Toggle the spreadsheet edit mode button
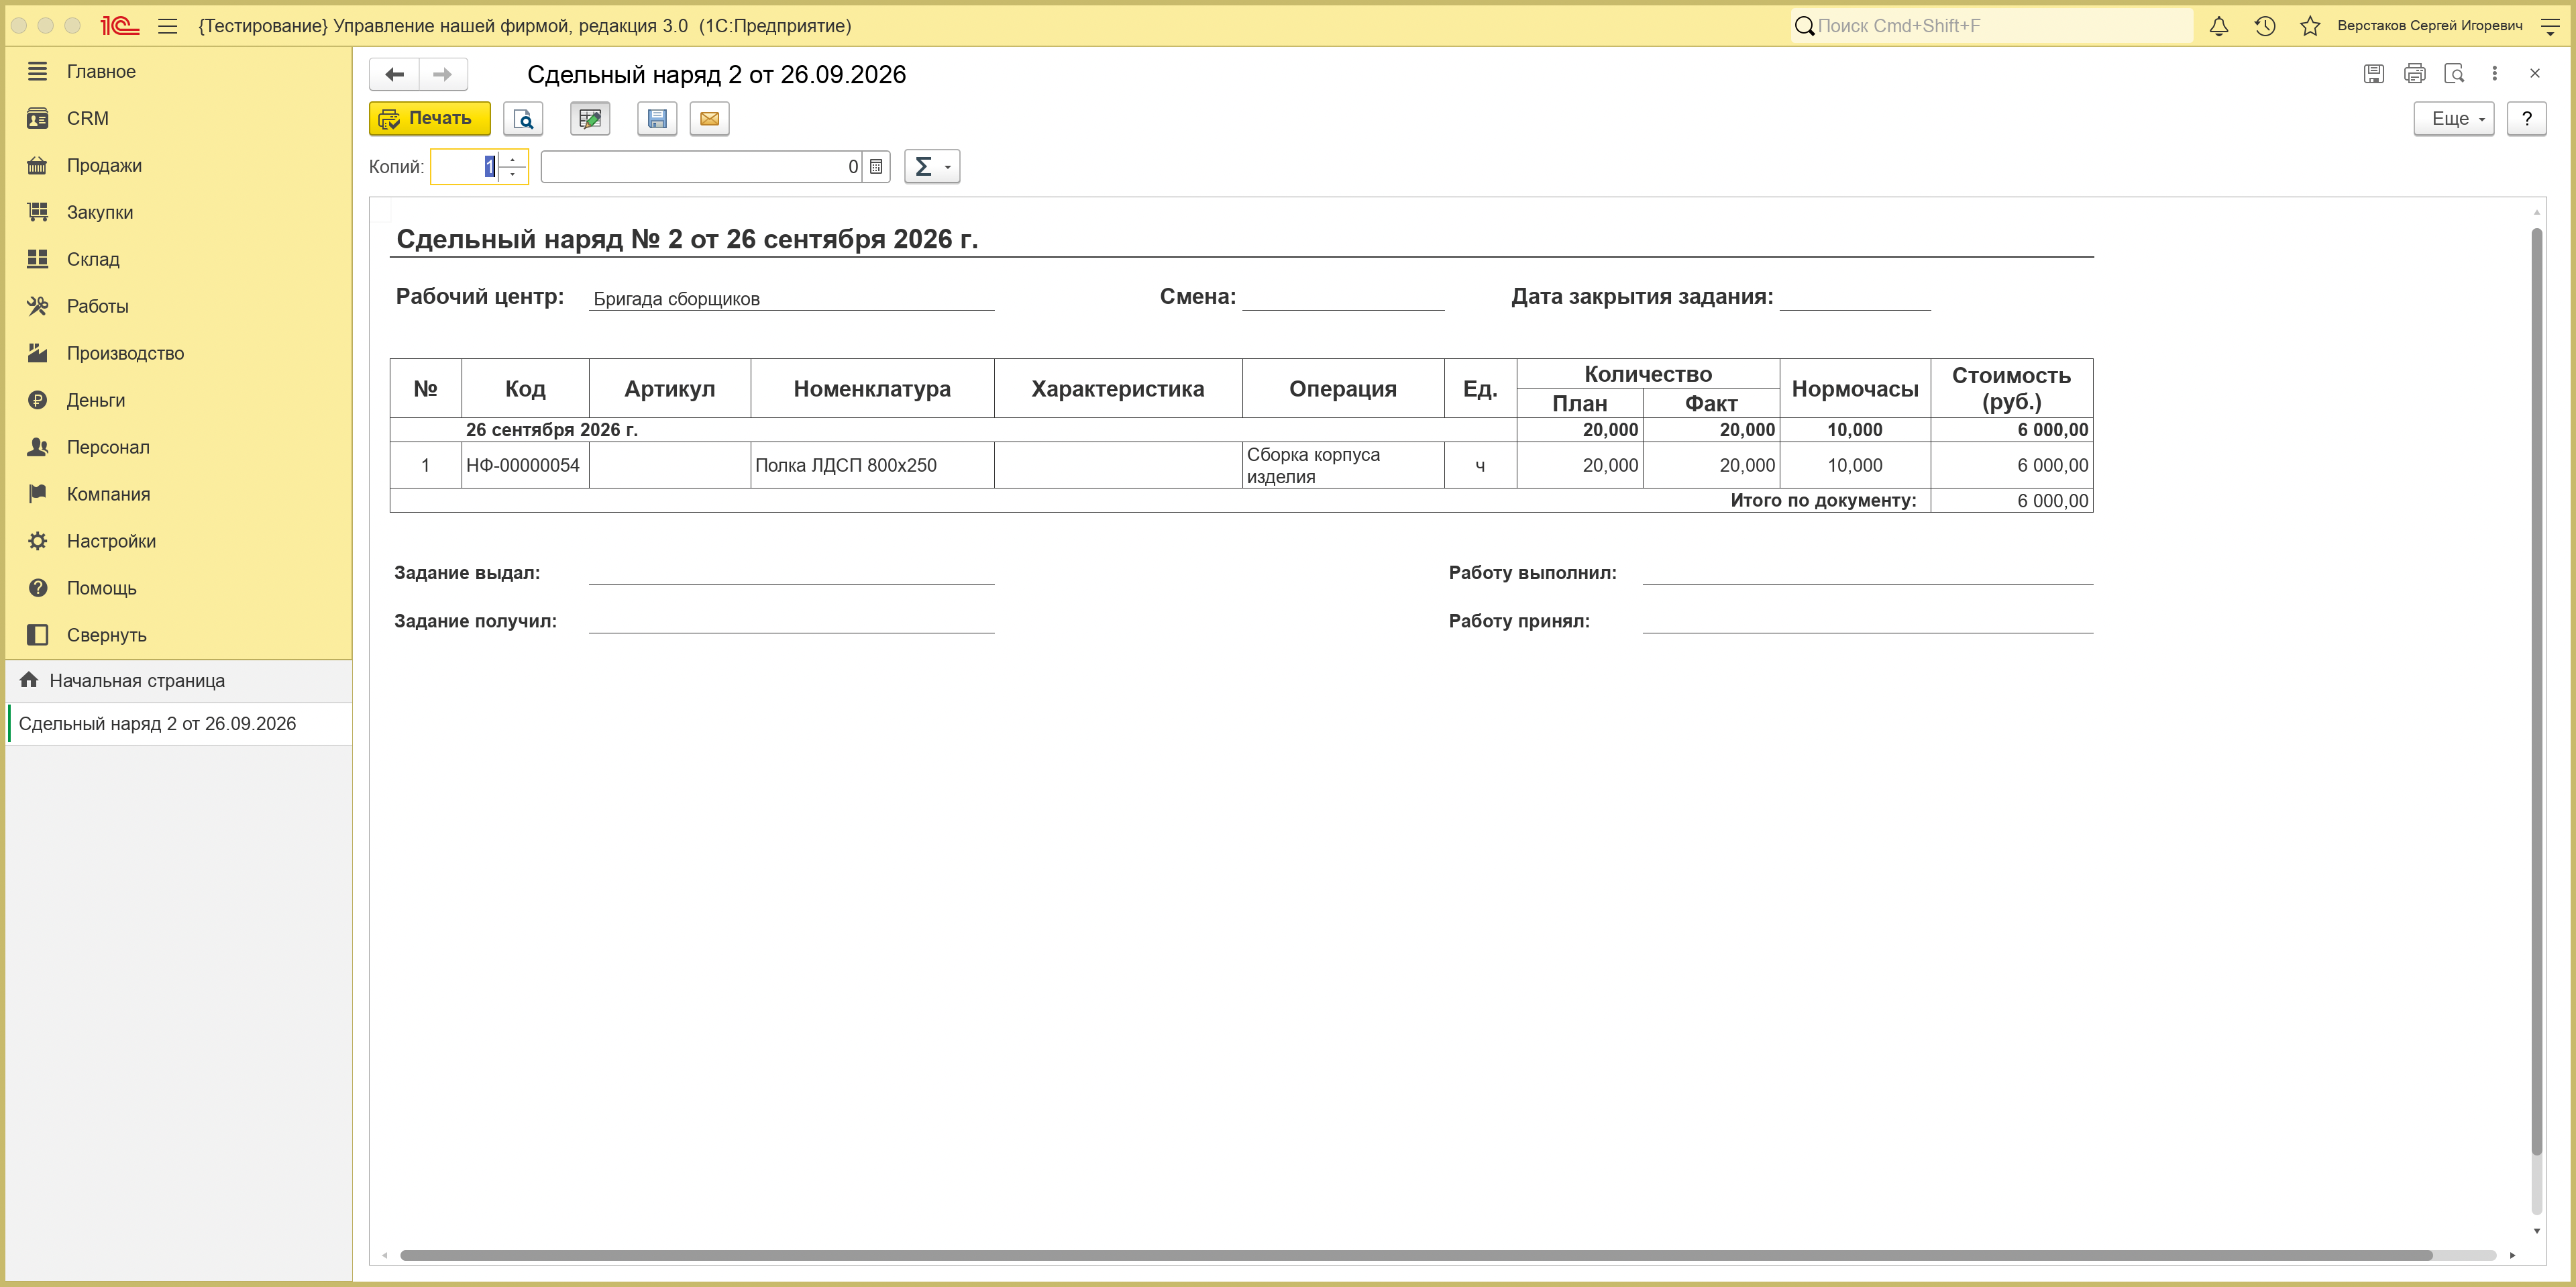The height and width of the screenshot is (1287, 2576). click(x=590, y=119)
